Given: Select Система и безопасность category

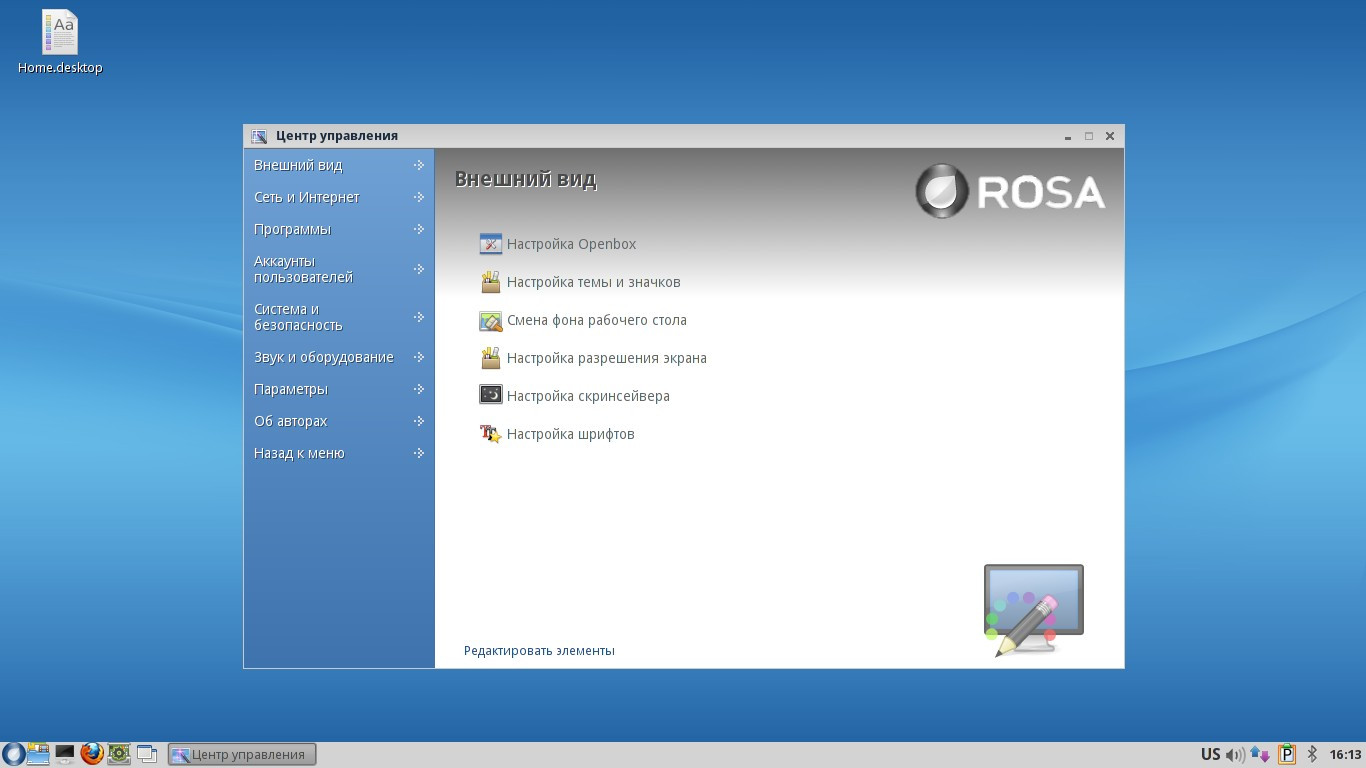Looking at the screenshot, I should [x=298, y=317].
